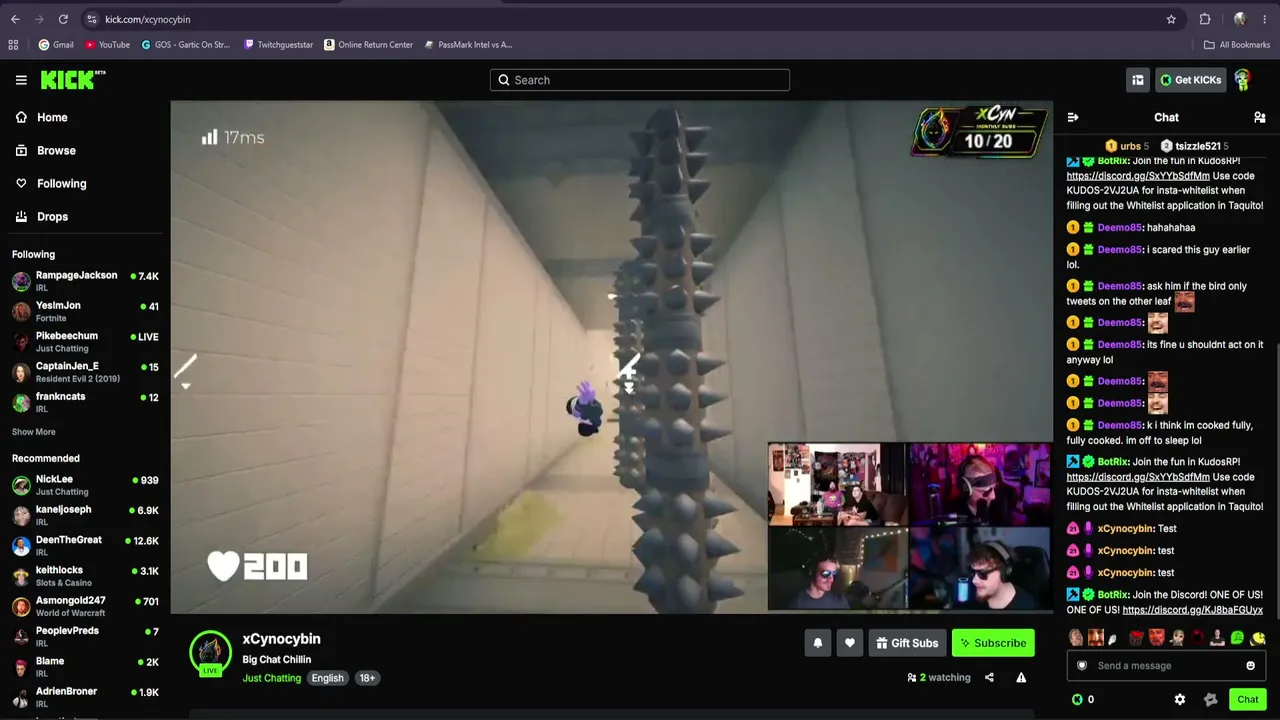The width and height of the screenshot is (1280, 720).
Task: Go back in the browser
Action: pyautogui.click(x=15, y=19)
